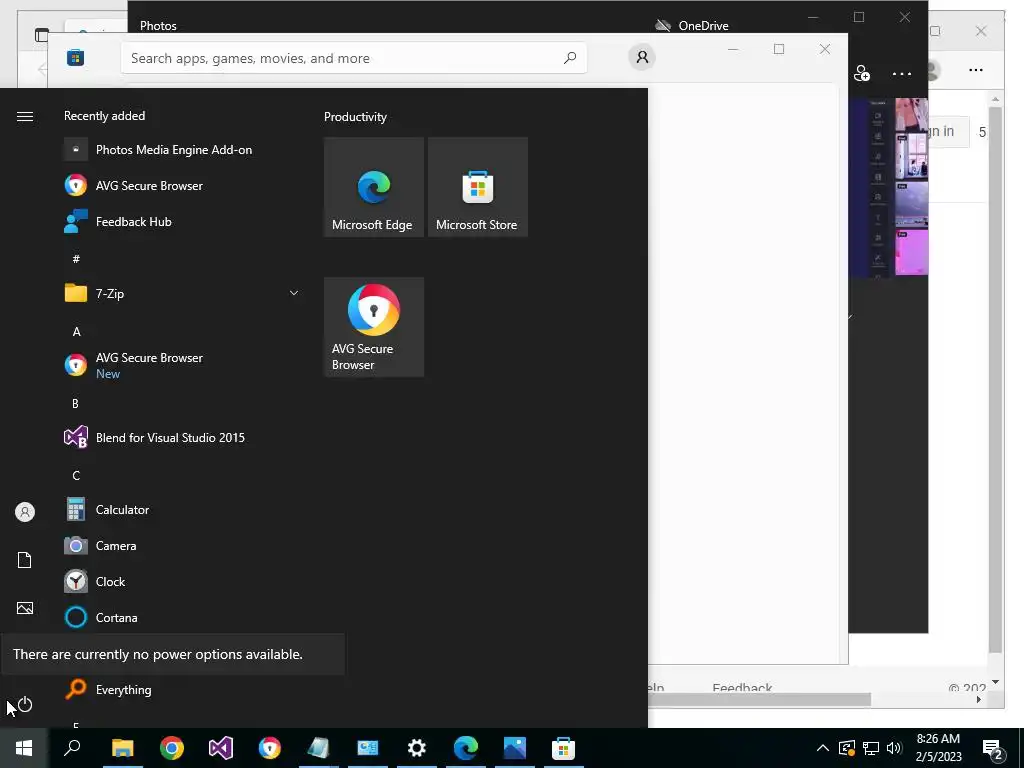This screenshot has width=1024, height=768.
Task: Click the Recently added heading
Action: [x=104, y=116]
